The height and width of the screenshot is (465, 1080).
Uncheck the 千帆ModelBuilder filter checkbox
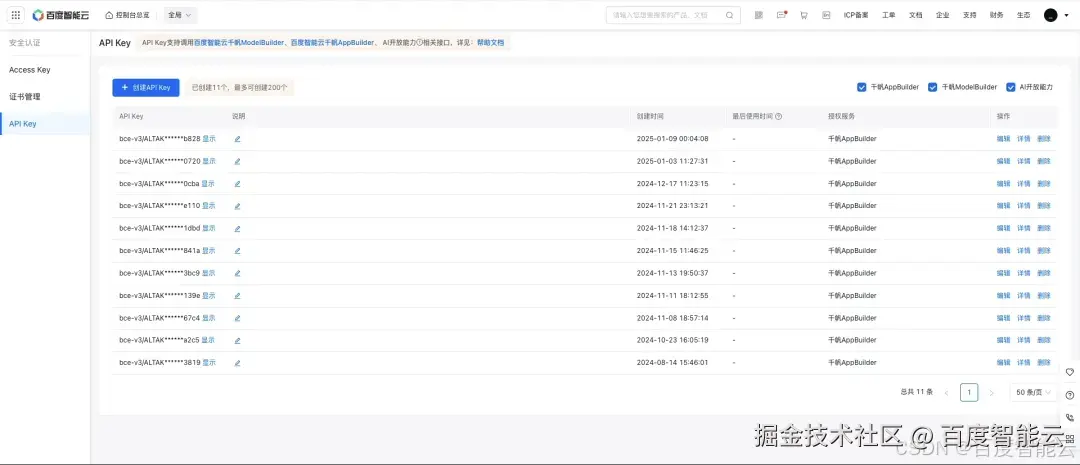[x=933, y=87]
